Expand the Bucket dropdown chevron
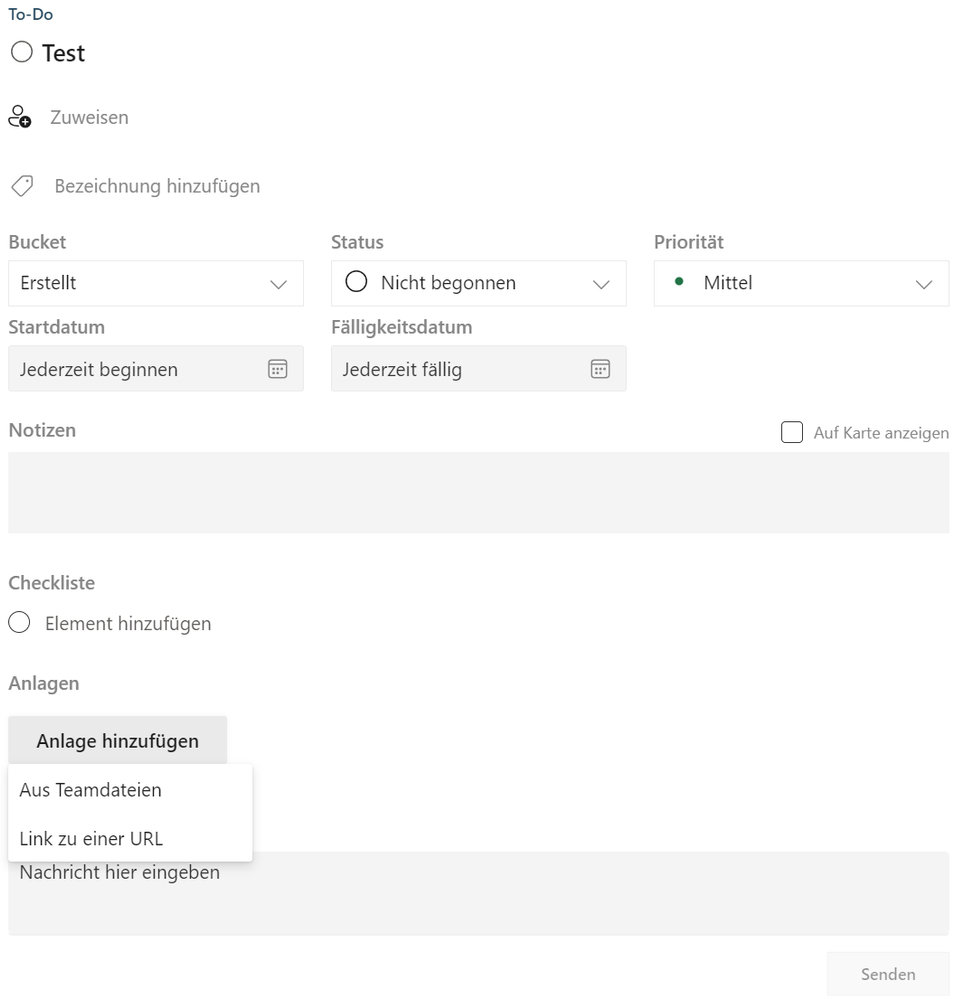The height and width of the screenshot is (999, 955). click(279, 284)
